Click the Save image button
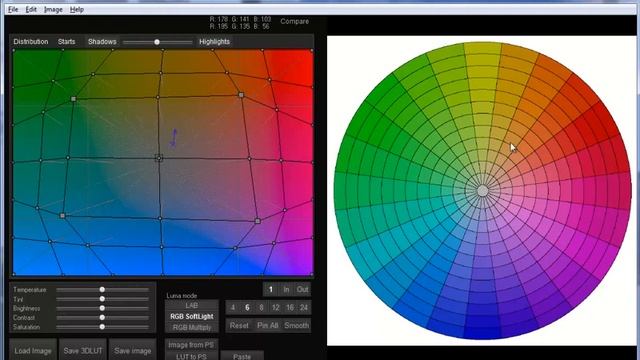 [x=133, y=351]
